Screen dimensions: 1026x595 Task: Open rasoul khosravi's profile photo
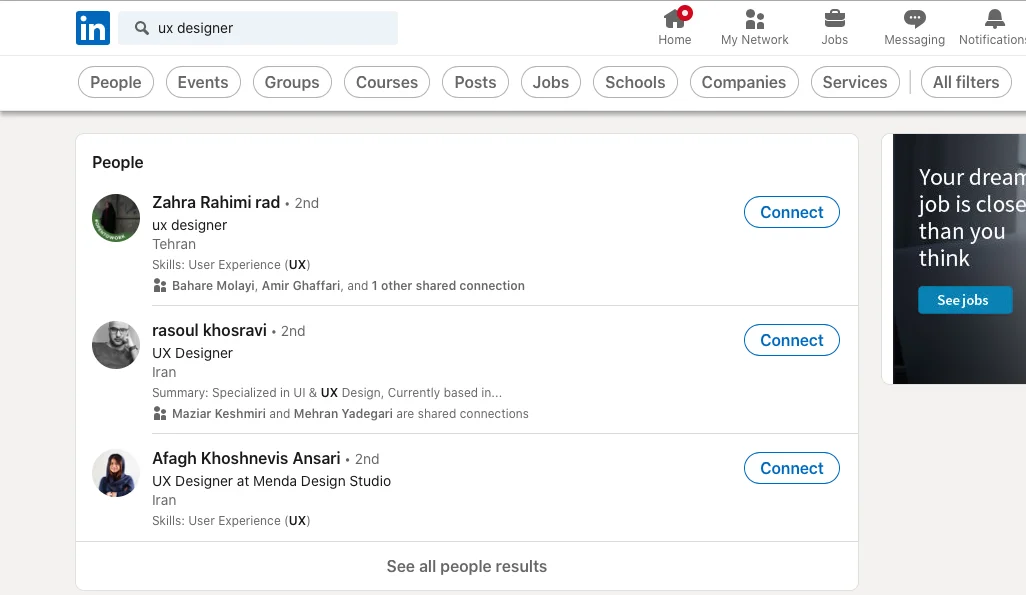click(x=116, y=345)
